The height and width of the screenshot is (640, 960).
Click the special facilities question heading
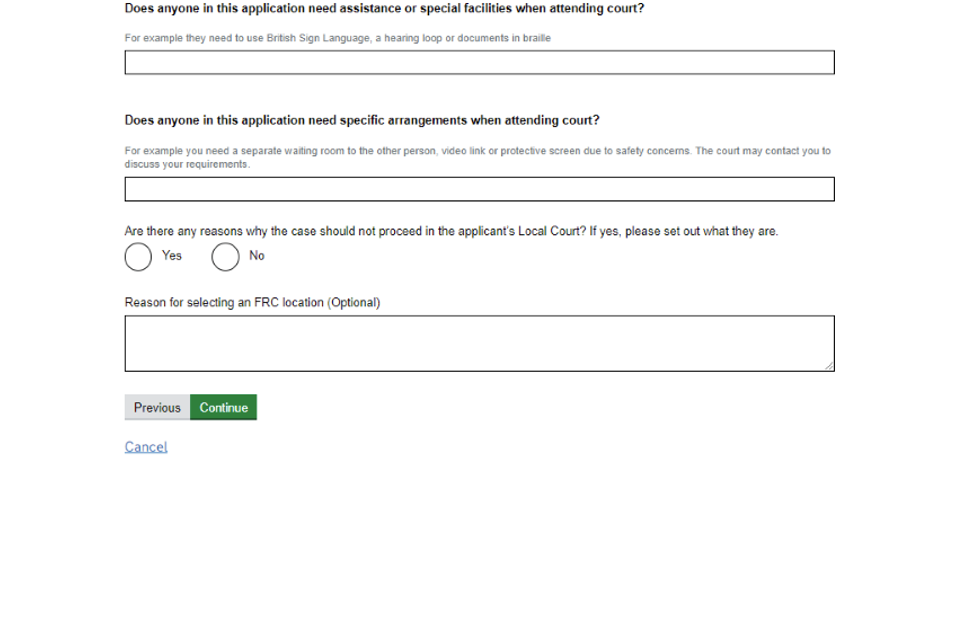[x=384, y=8]
